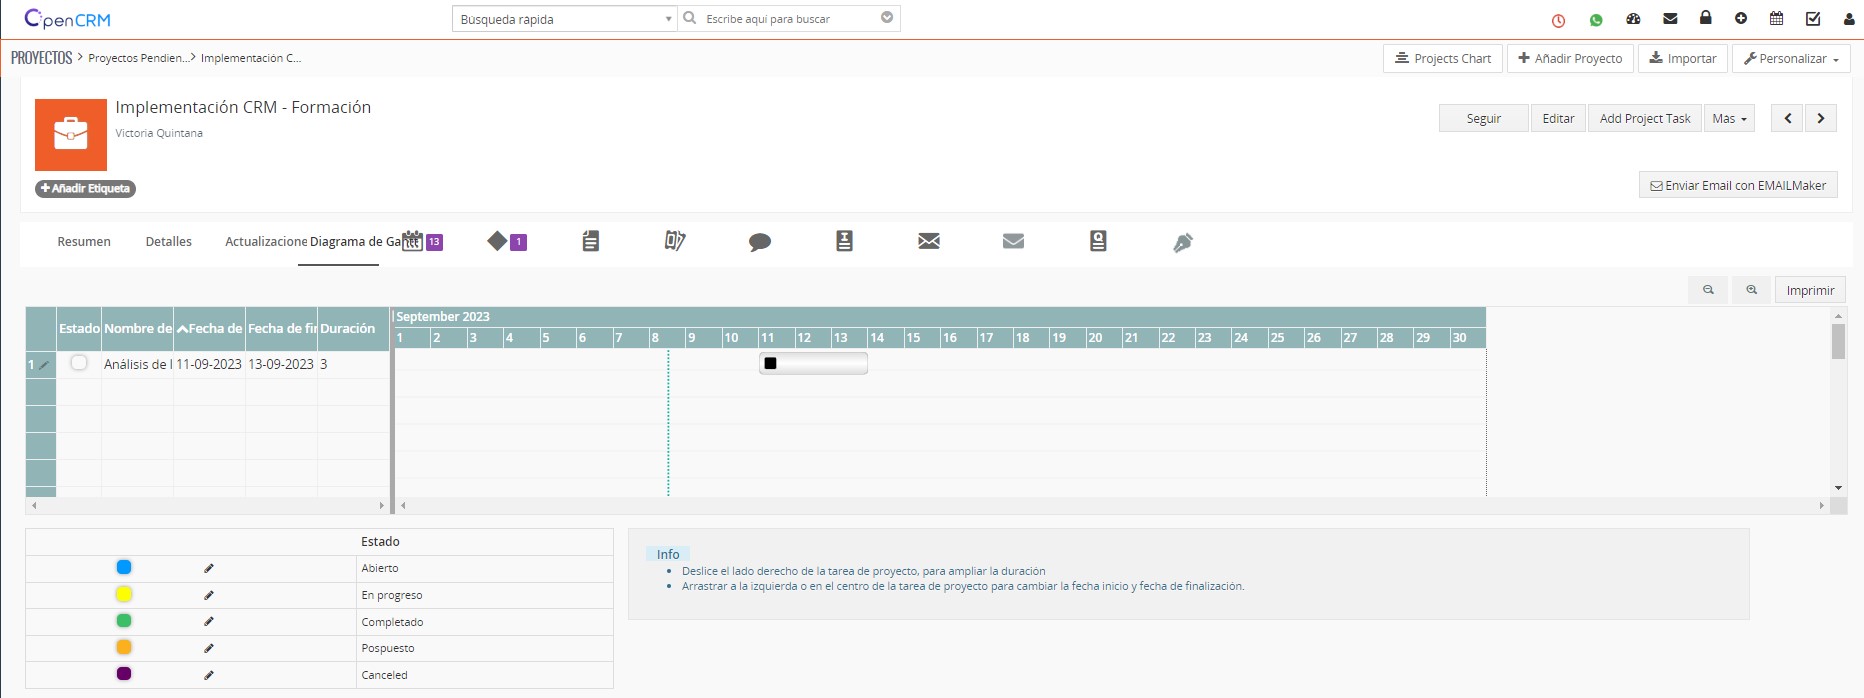Switch to the Actualizaciones tab
Screen dimensions: 1864x698
pos(265,241)
